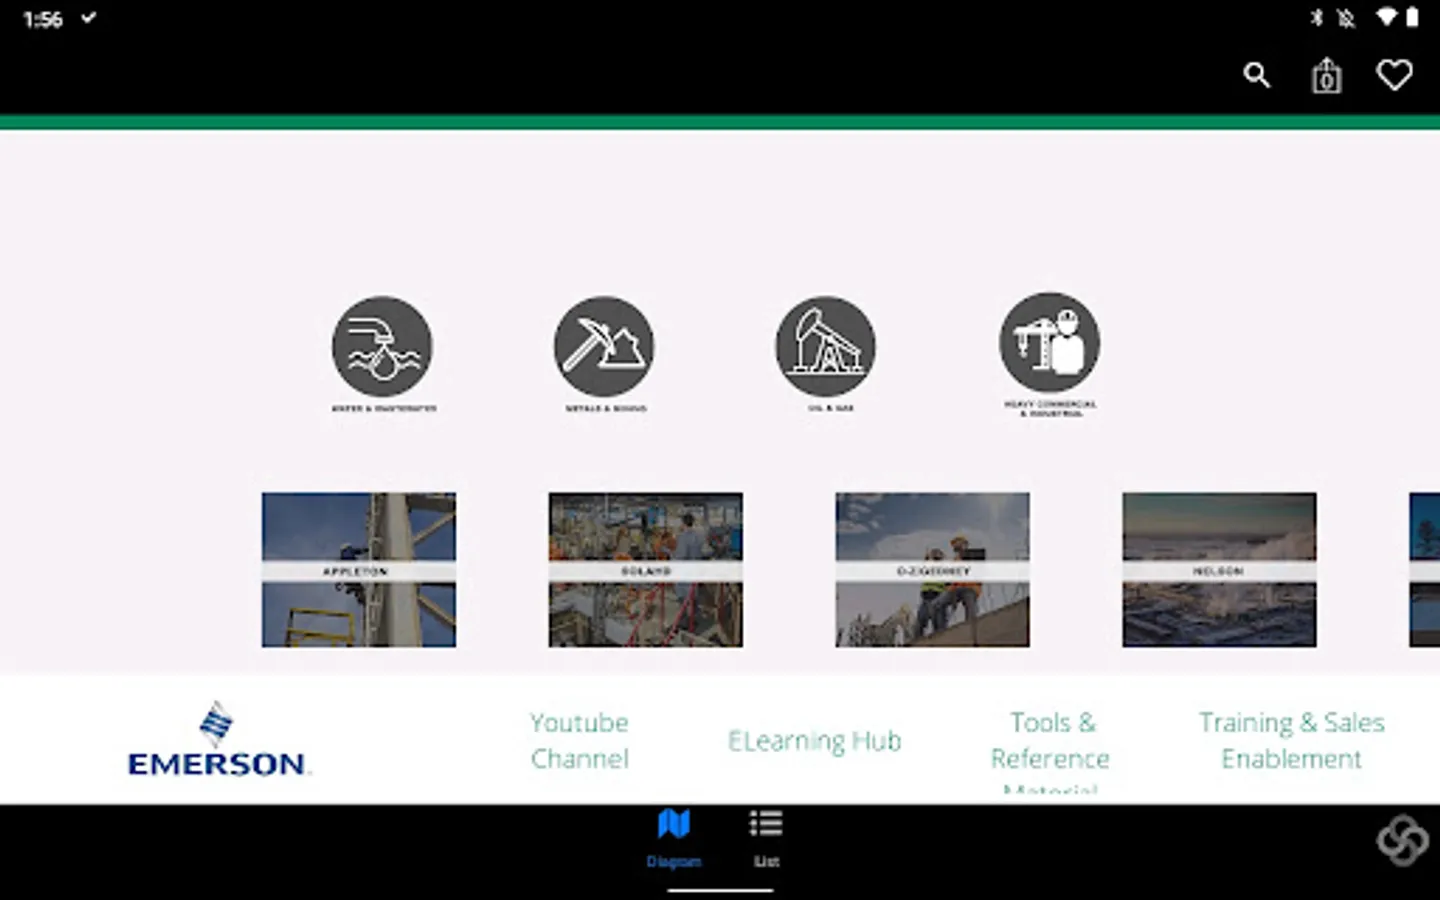Select the Metals & Mining industry icon

(x=604, y=346)
